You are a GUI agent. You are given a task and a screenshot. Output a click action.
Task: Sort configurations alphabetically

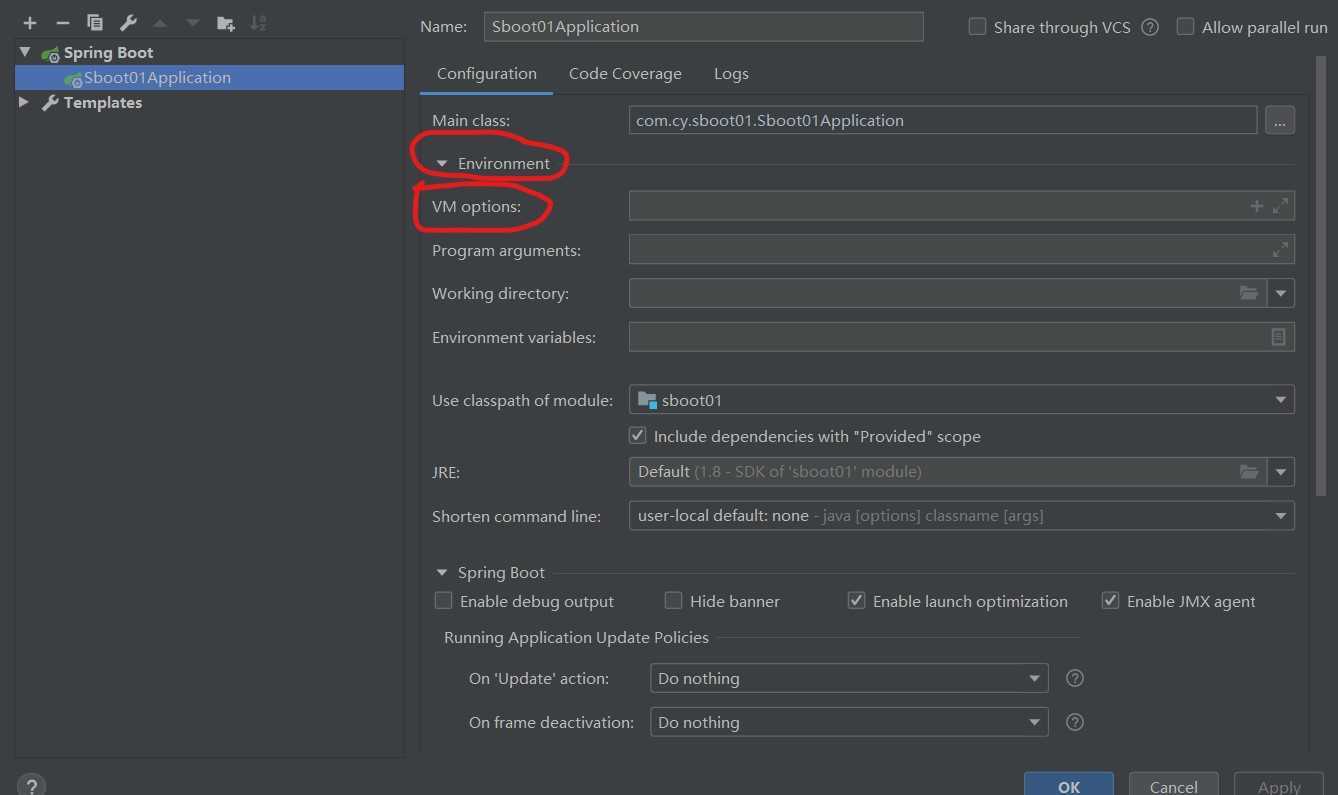pyautogui.click(x=258, y=22)
